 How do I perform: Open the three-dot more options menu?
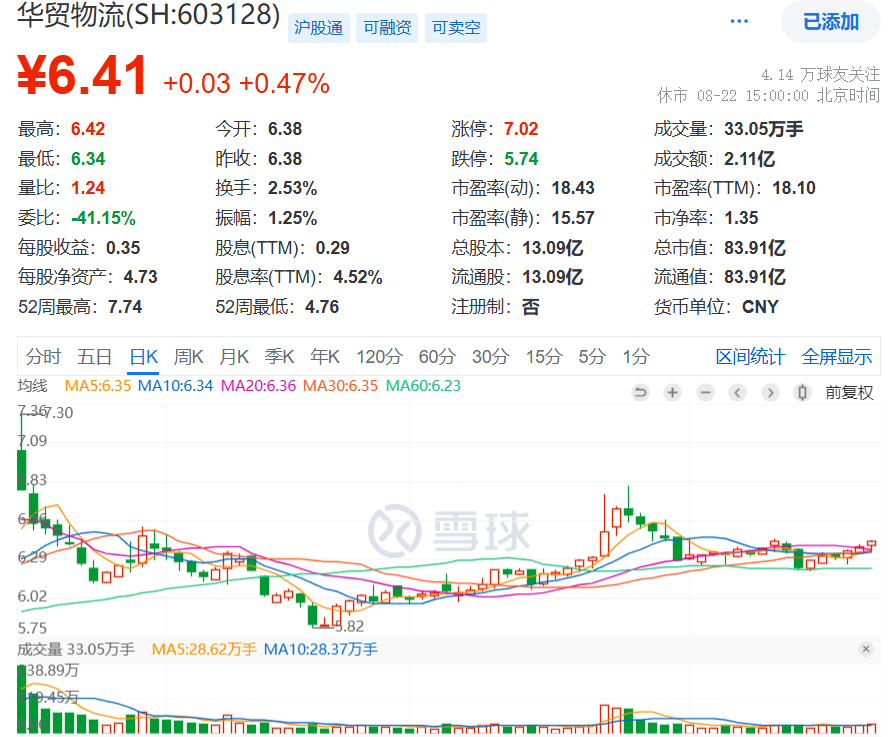point(739,21)
